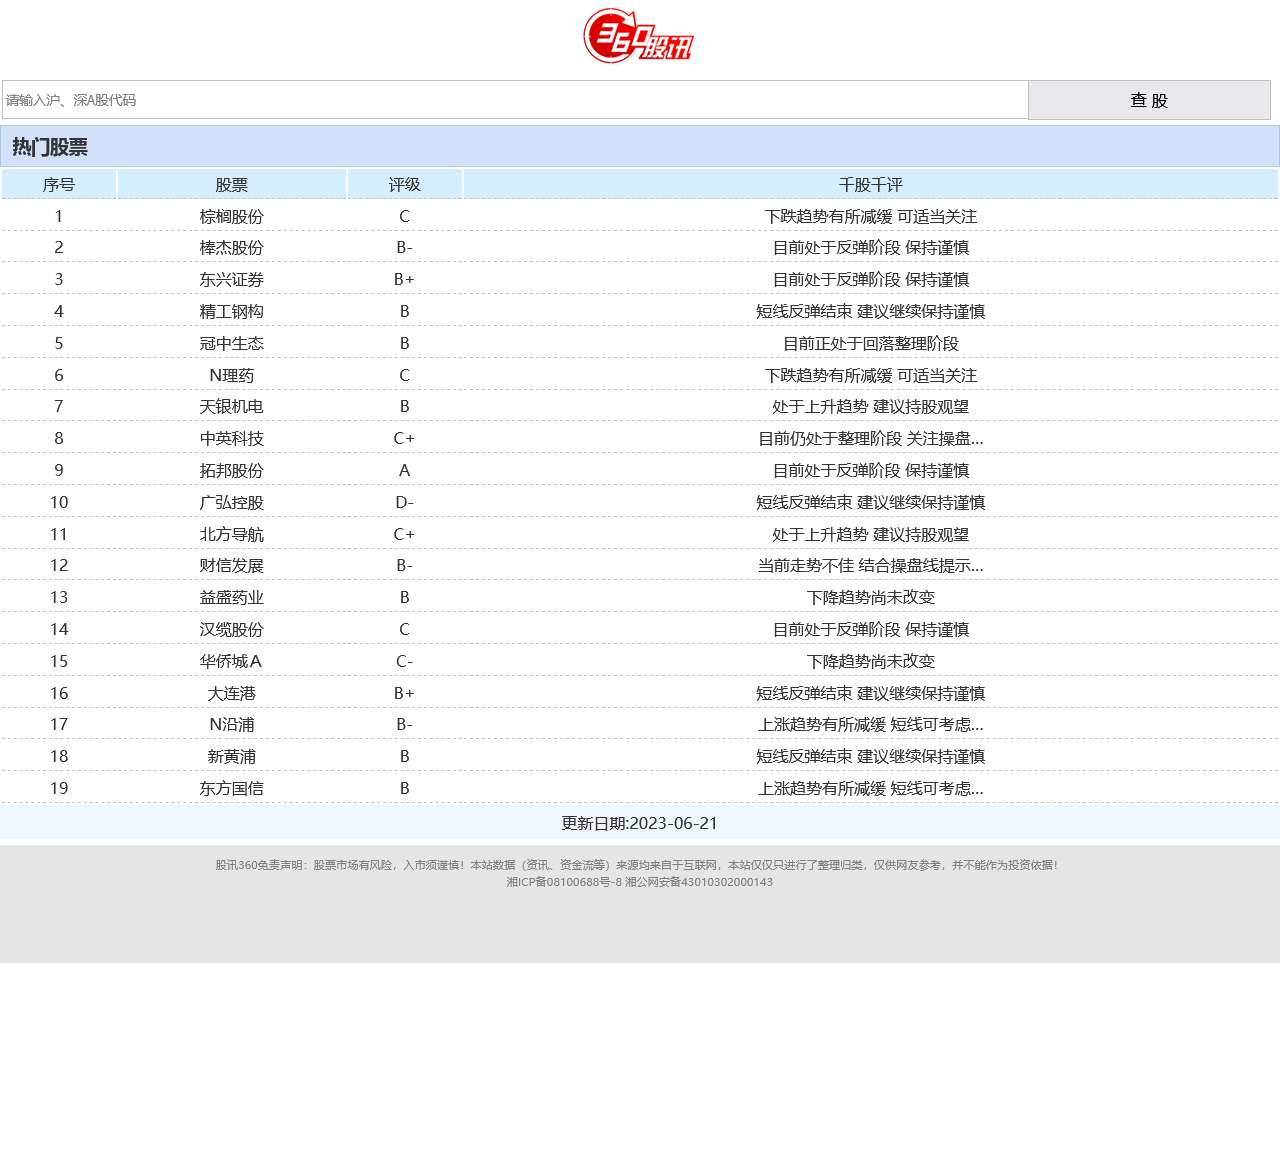
Task: Open stock 拓邦股份
Action: click(231, 470)
